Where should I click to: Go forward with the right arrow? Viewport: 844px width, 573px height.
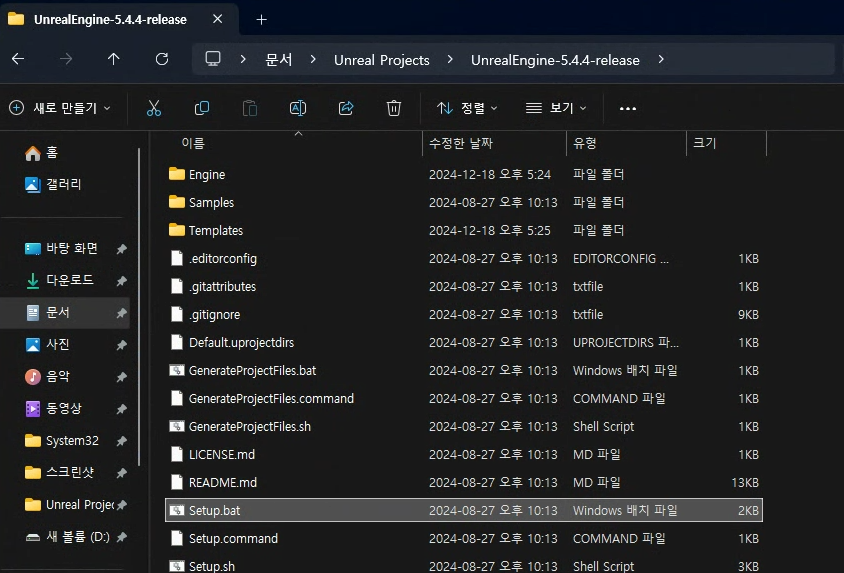tap(66, 59)
